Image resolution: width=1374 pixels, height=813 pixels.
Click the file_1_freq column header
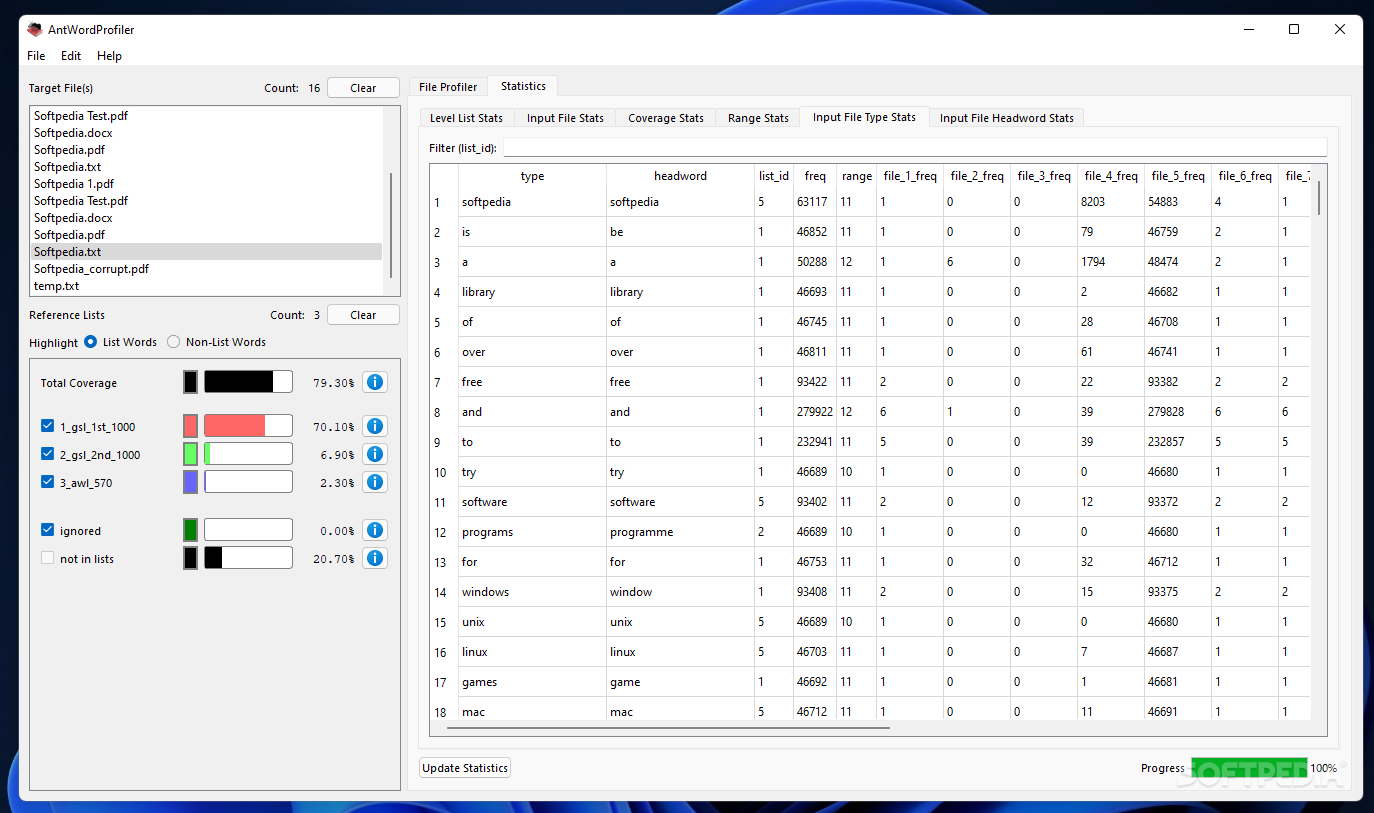pos(910,176)
